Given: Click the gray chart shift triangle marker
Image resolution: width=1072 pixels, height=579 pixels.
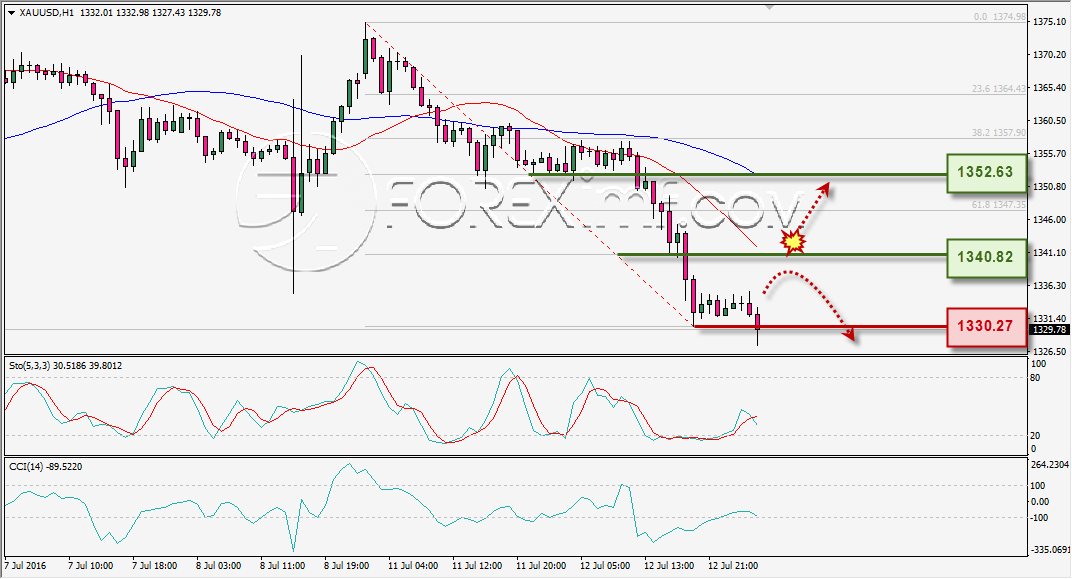Looking at the screenshot, I should click(x=770, y=8).
